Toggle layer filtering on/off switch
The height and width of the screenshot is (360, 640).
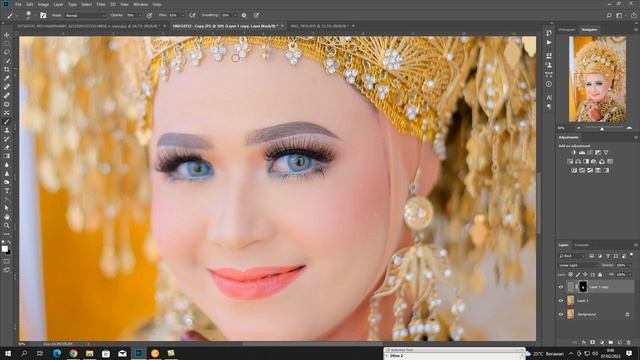coord(631,255)
